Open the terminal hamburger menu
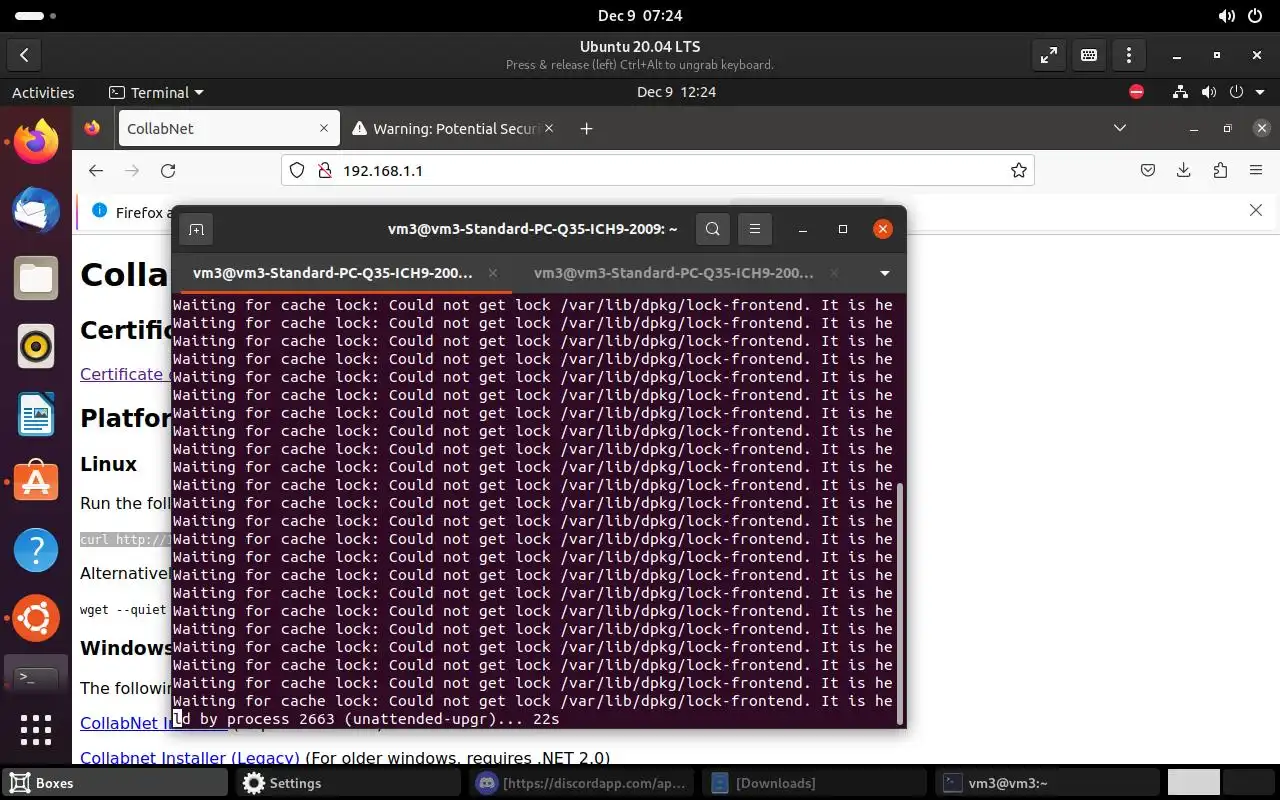 (x=755, y=229)
